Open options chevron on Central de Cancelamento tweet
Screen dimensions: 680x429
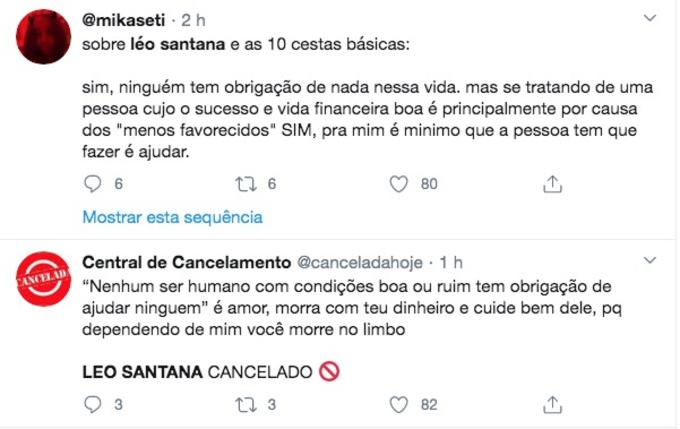(x=650, y=261)
